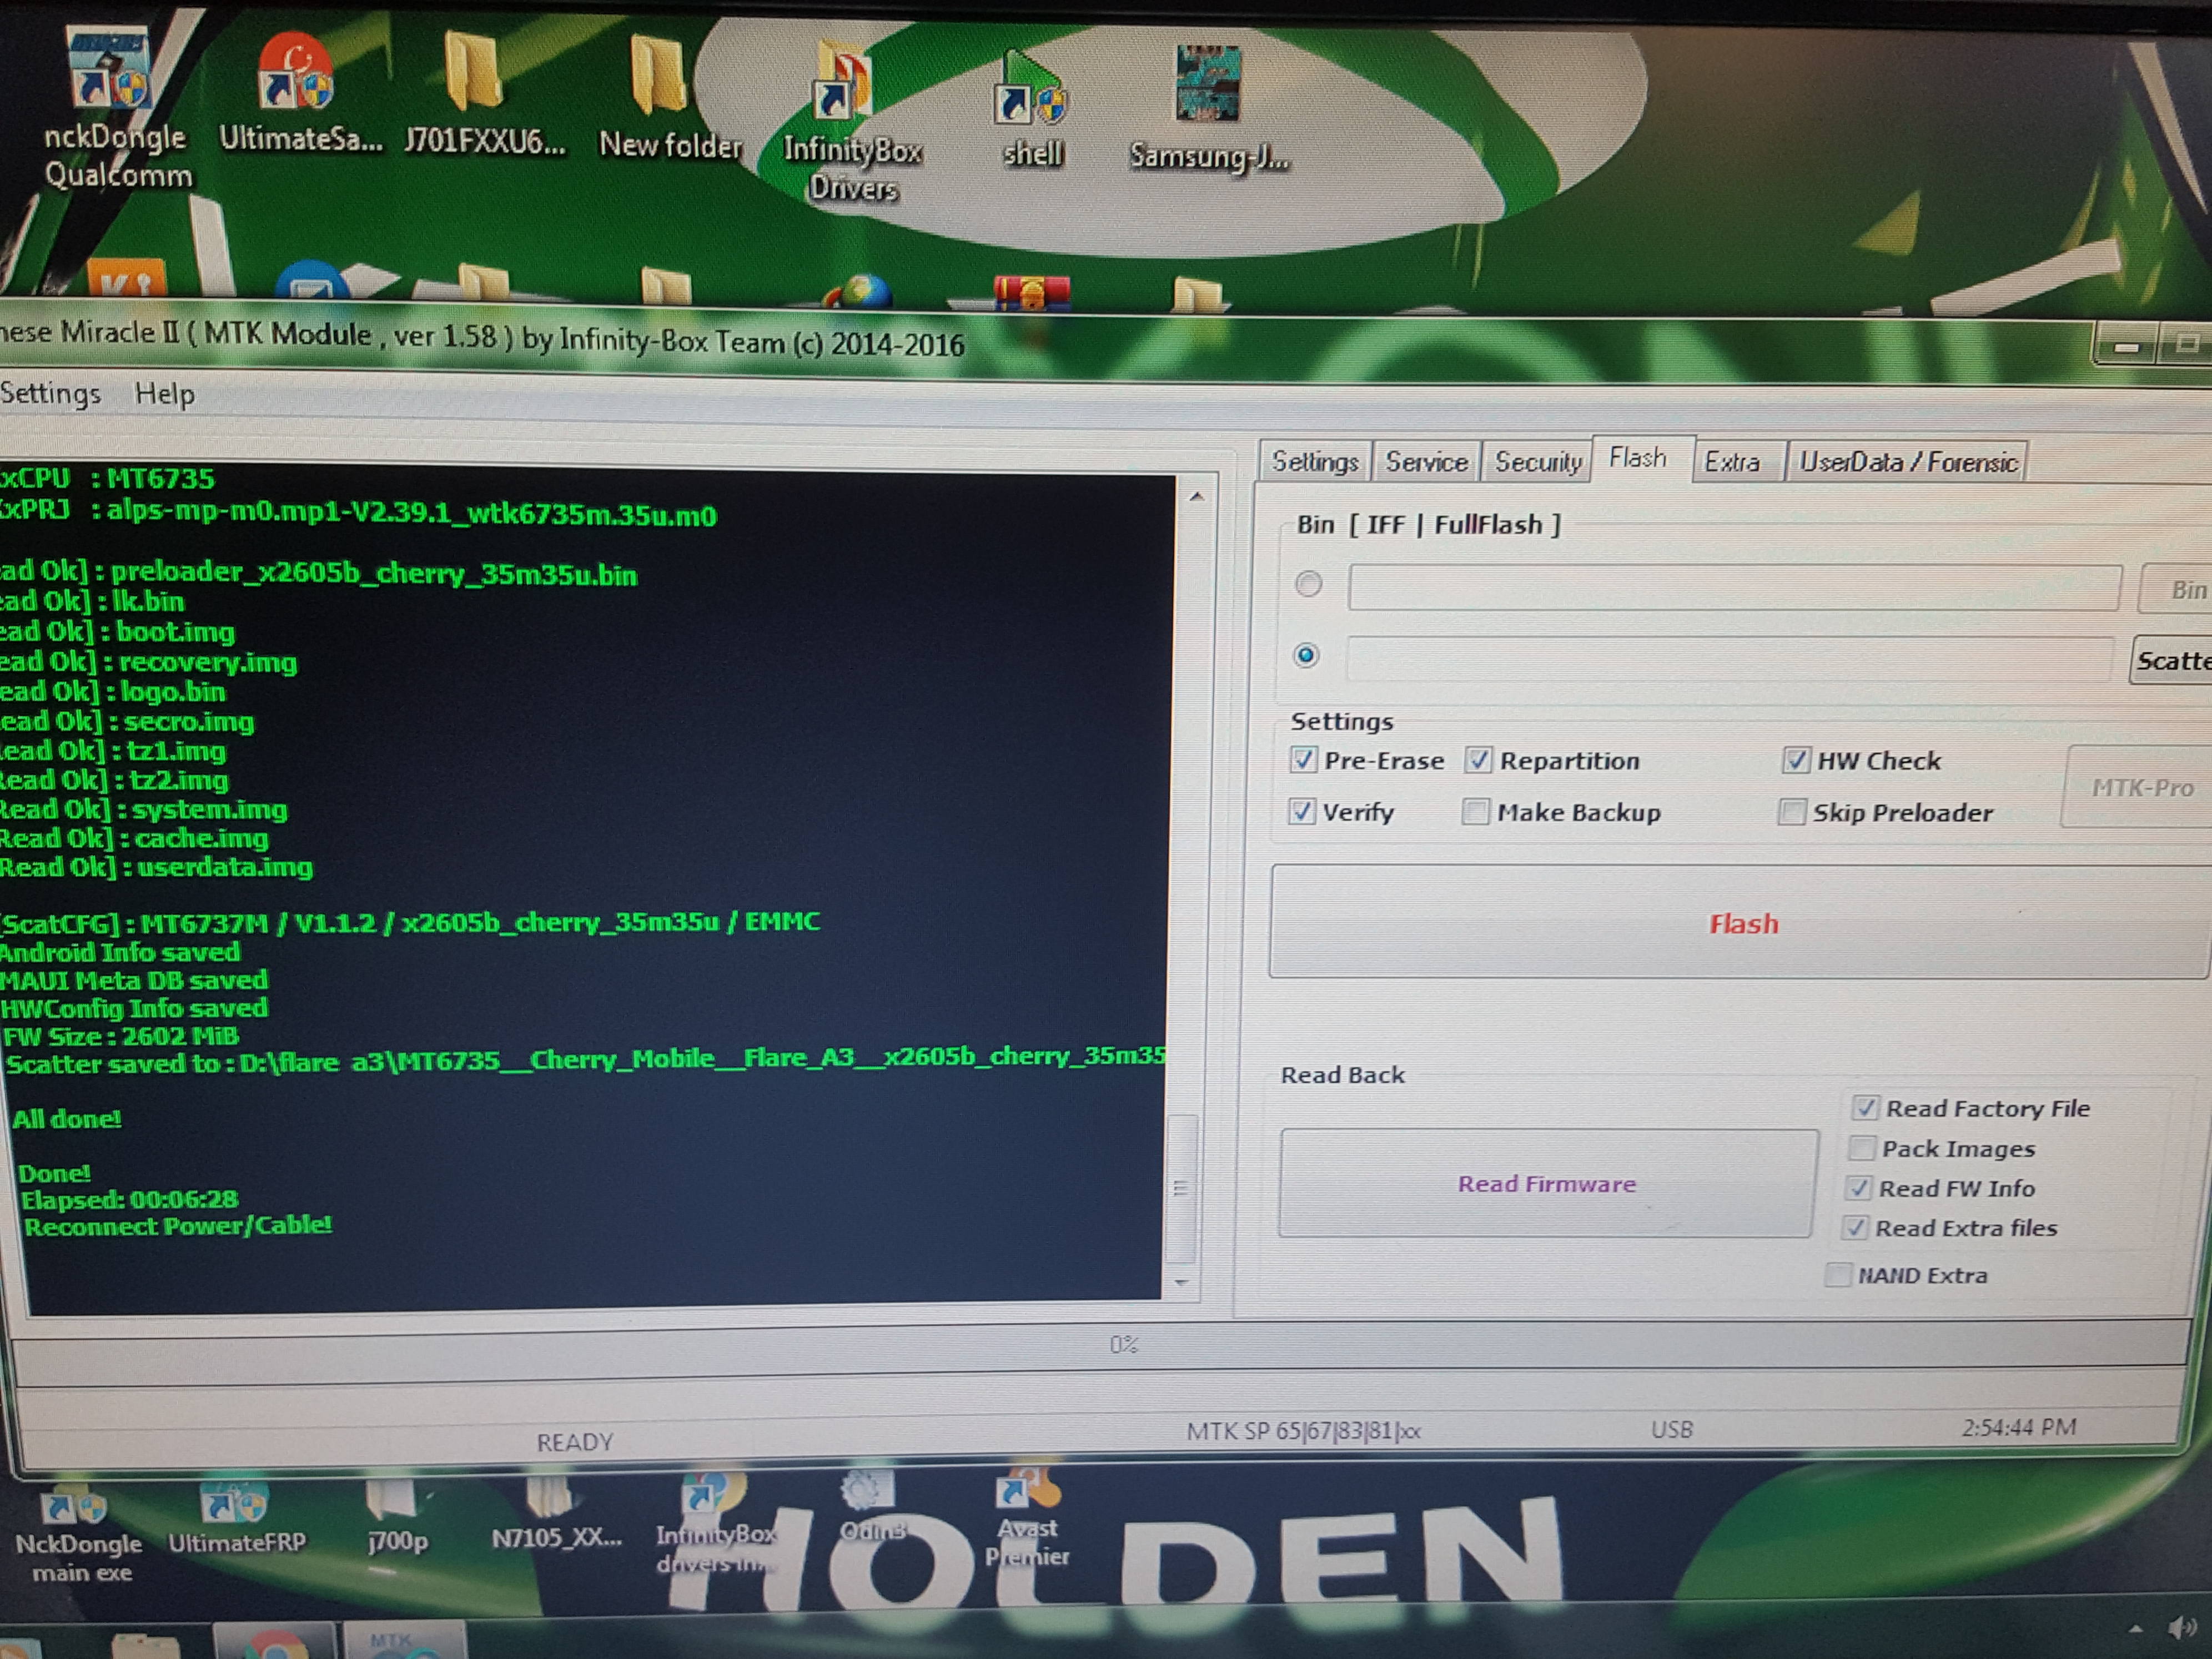This screenshot has height=1659, width=2212.
Task: Click the Read Firmware button
Action: (1547, 1184)
